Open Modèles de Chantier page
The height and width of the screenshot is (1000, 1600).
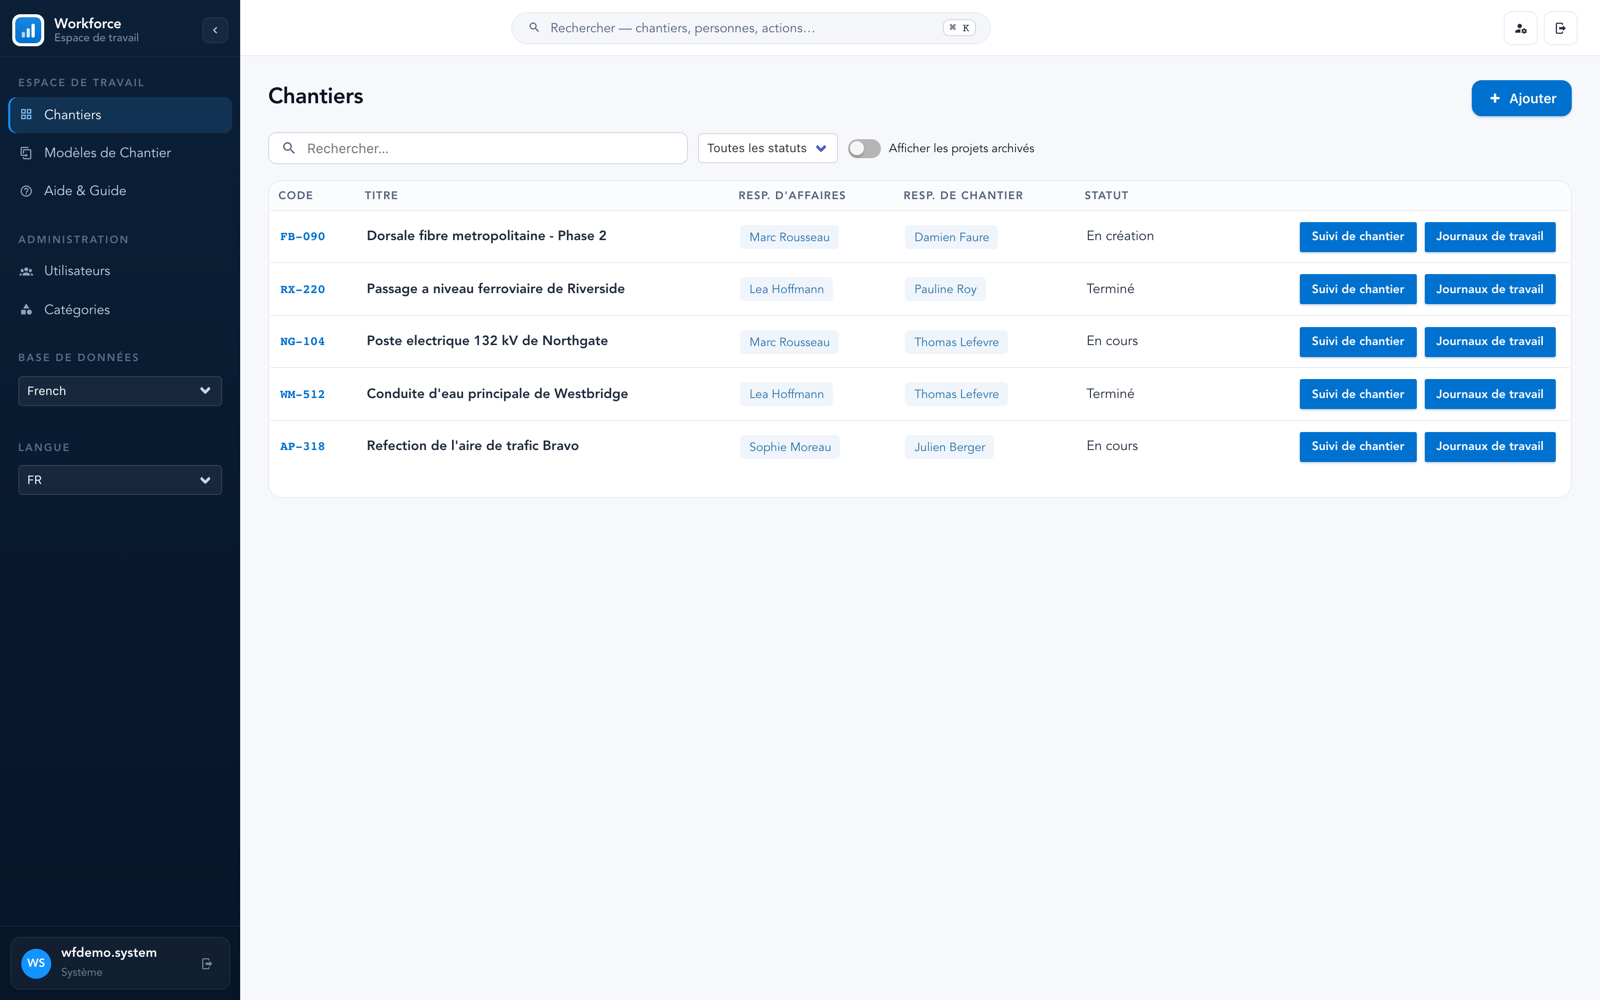(x=120, y=153)
